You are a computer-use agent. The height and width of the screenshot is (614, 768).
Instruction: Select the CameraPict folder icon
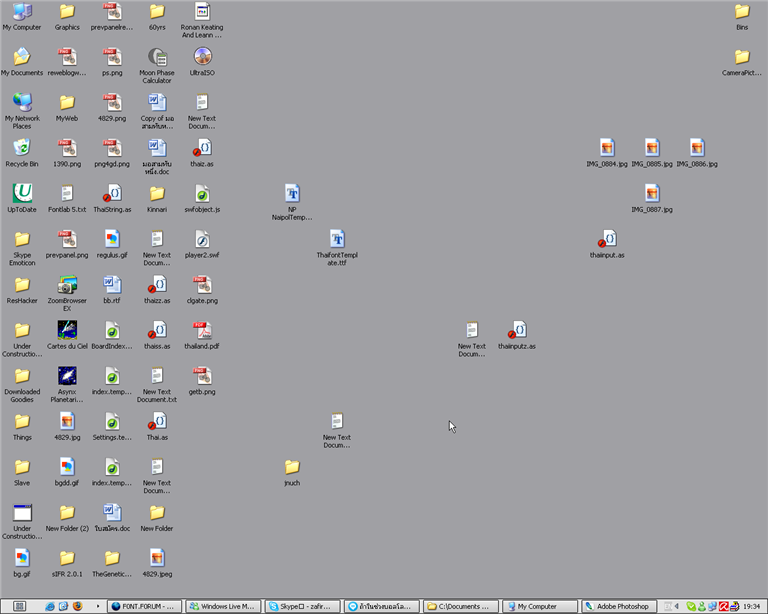(742, 62)
